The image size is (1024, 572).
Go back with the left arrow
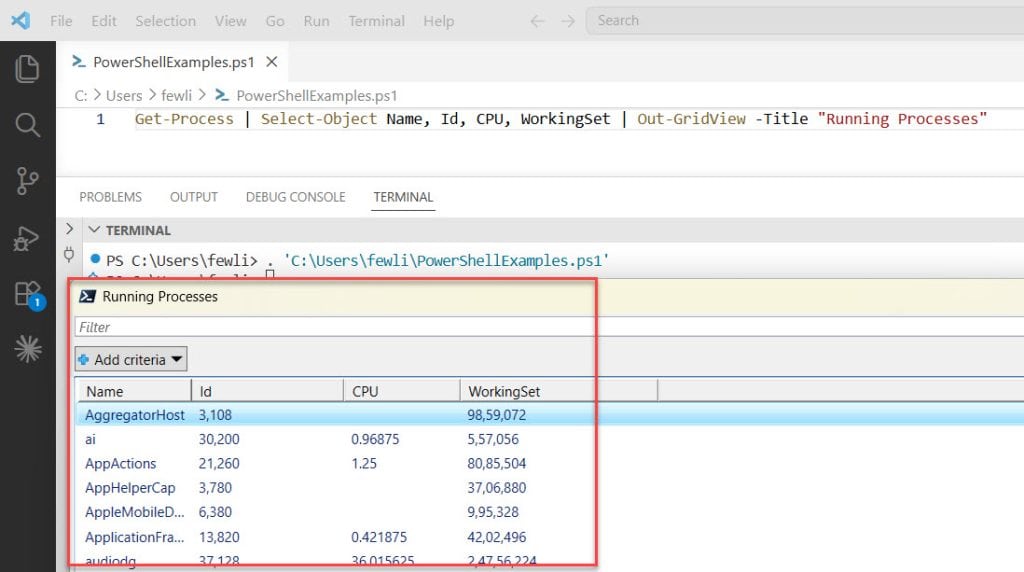pos(537,21)
